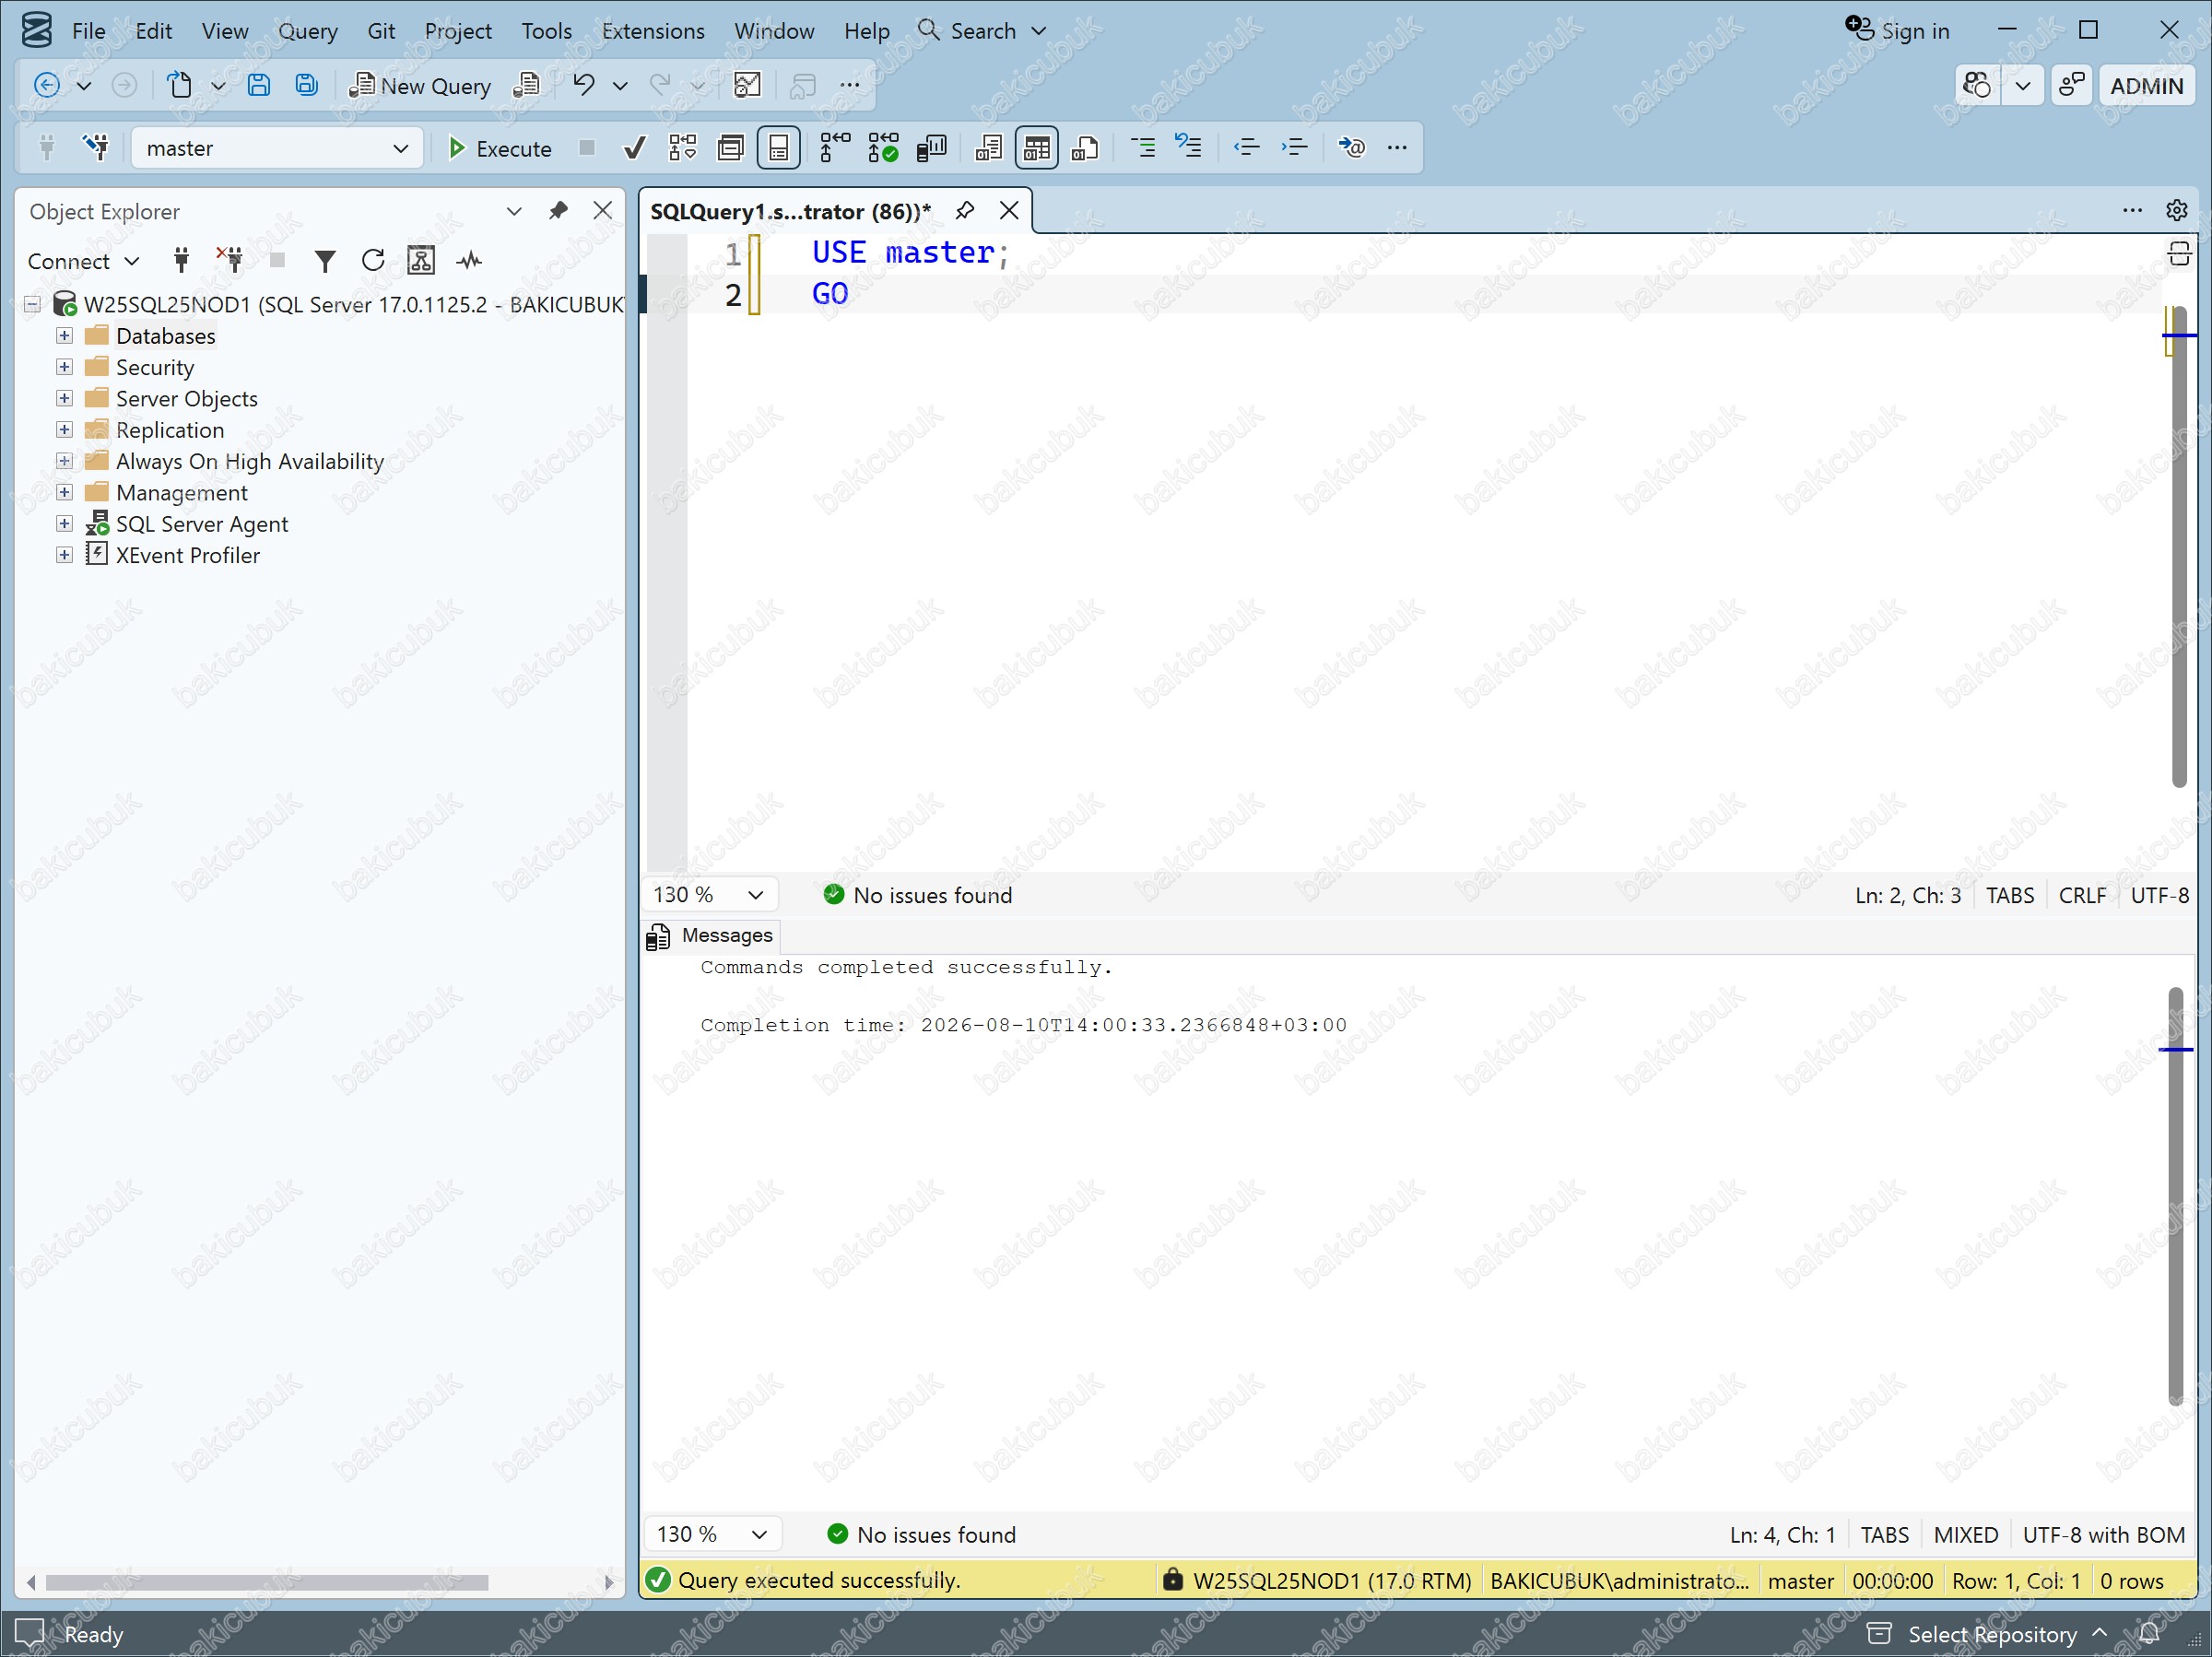
Task: Click the ADMIN button
Action: (x=2146, y=86)
